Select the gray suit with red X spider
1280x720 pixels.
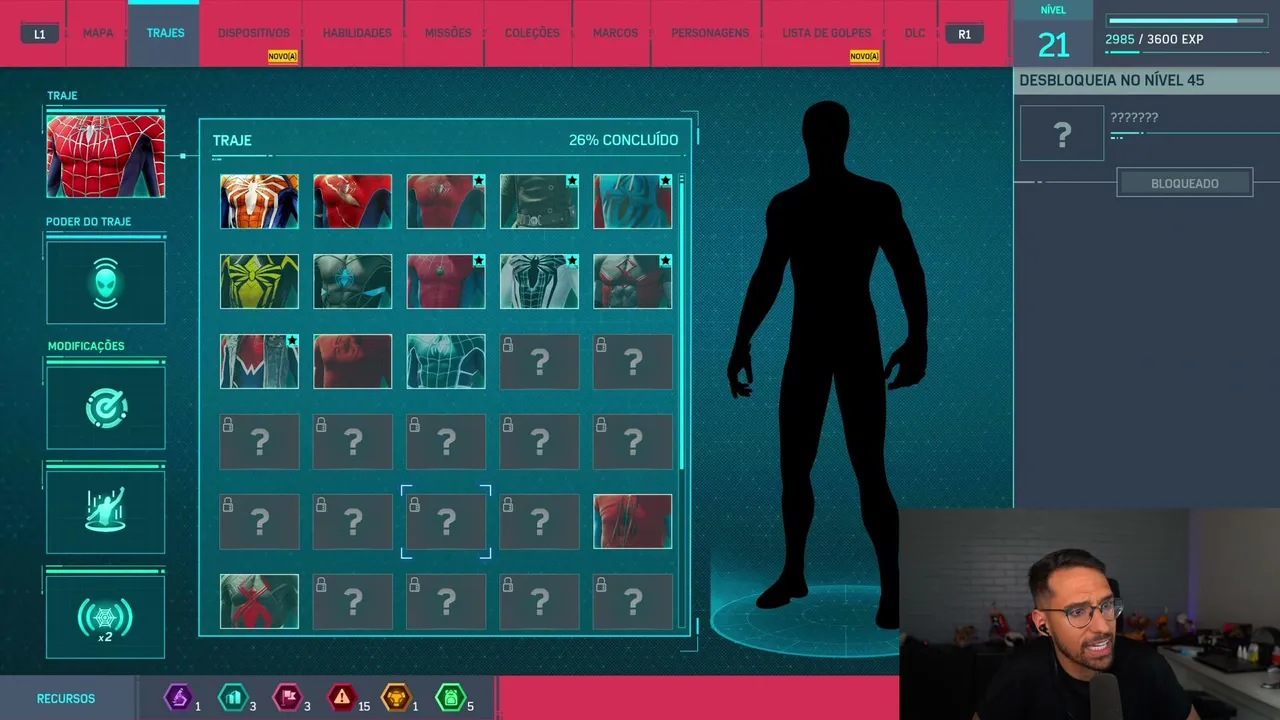[259, 601]
